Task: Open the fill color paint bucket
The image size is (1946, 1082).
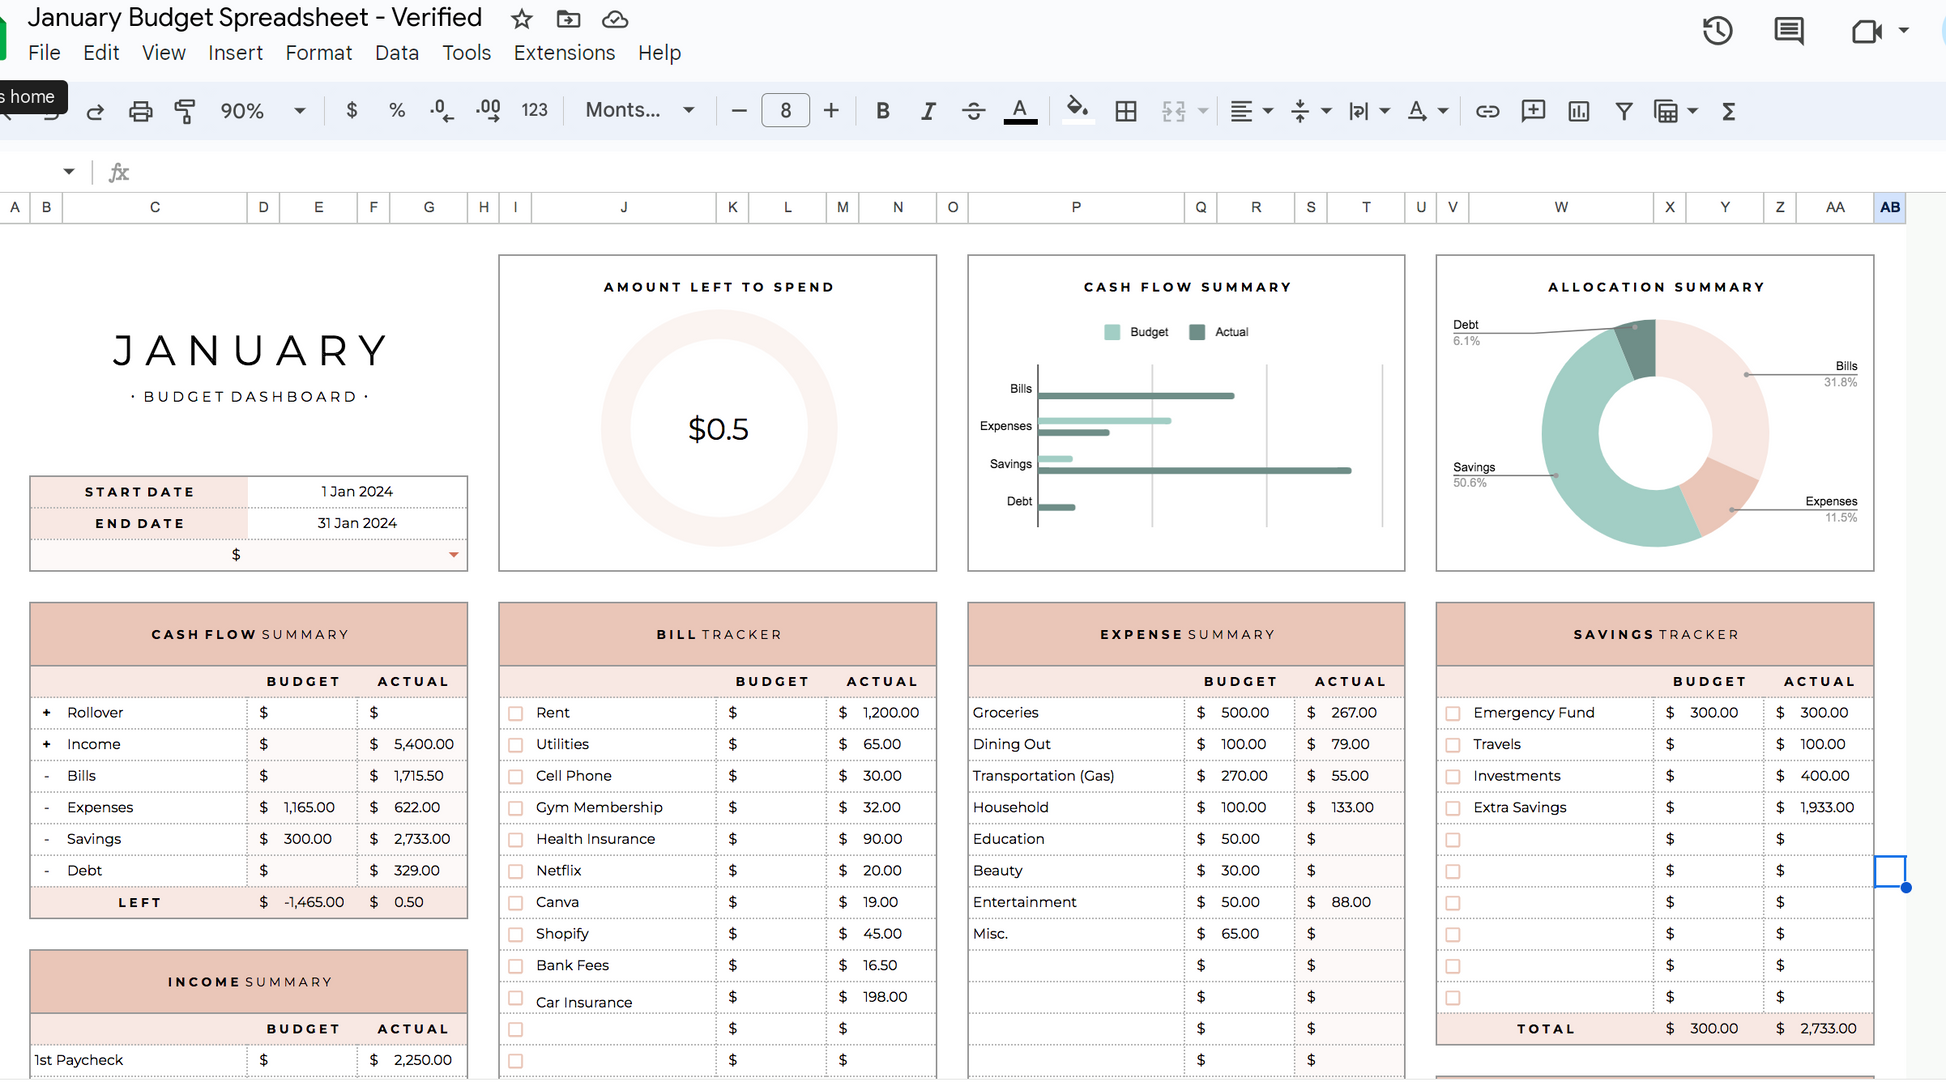Action: point(1076,109)
